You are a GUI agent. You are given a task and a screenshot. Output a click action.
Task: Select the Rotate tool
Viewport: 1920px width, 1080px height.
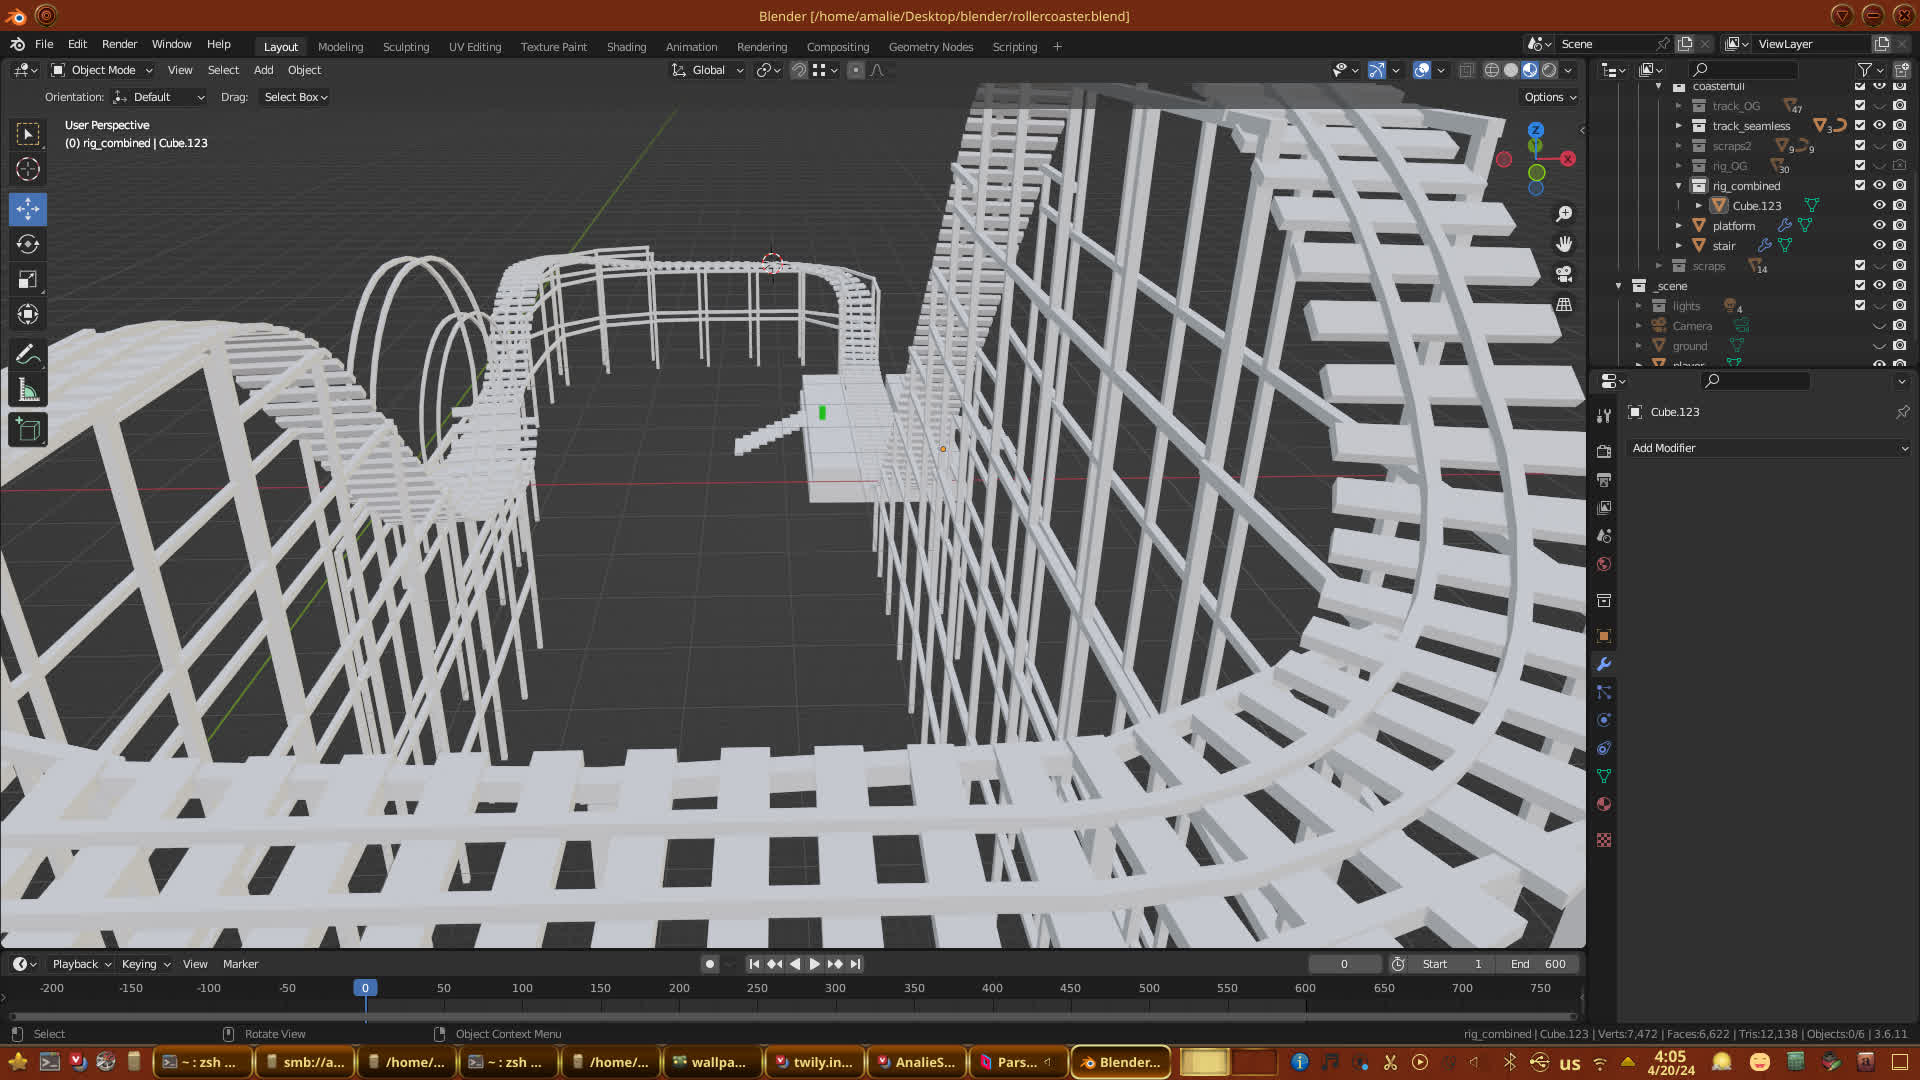pyautogui.click(x=28, y=244)
